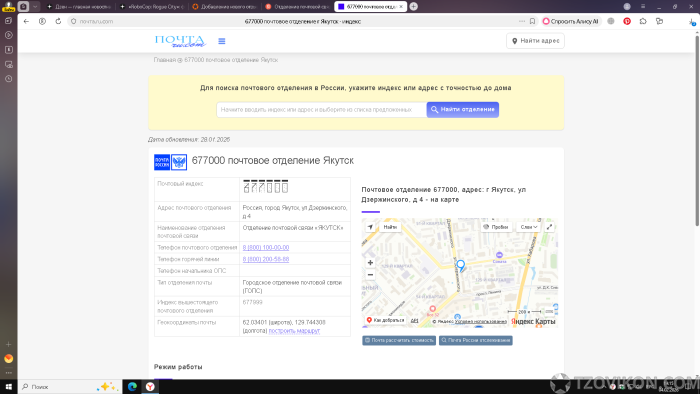Open the map Условия использования link

(x=480, y=322)
